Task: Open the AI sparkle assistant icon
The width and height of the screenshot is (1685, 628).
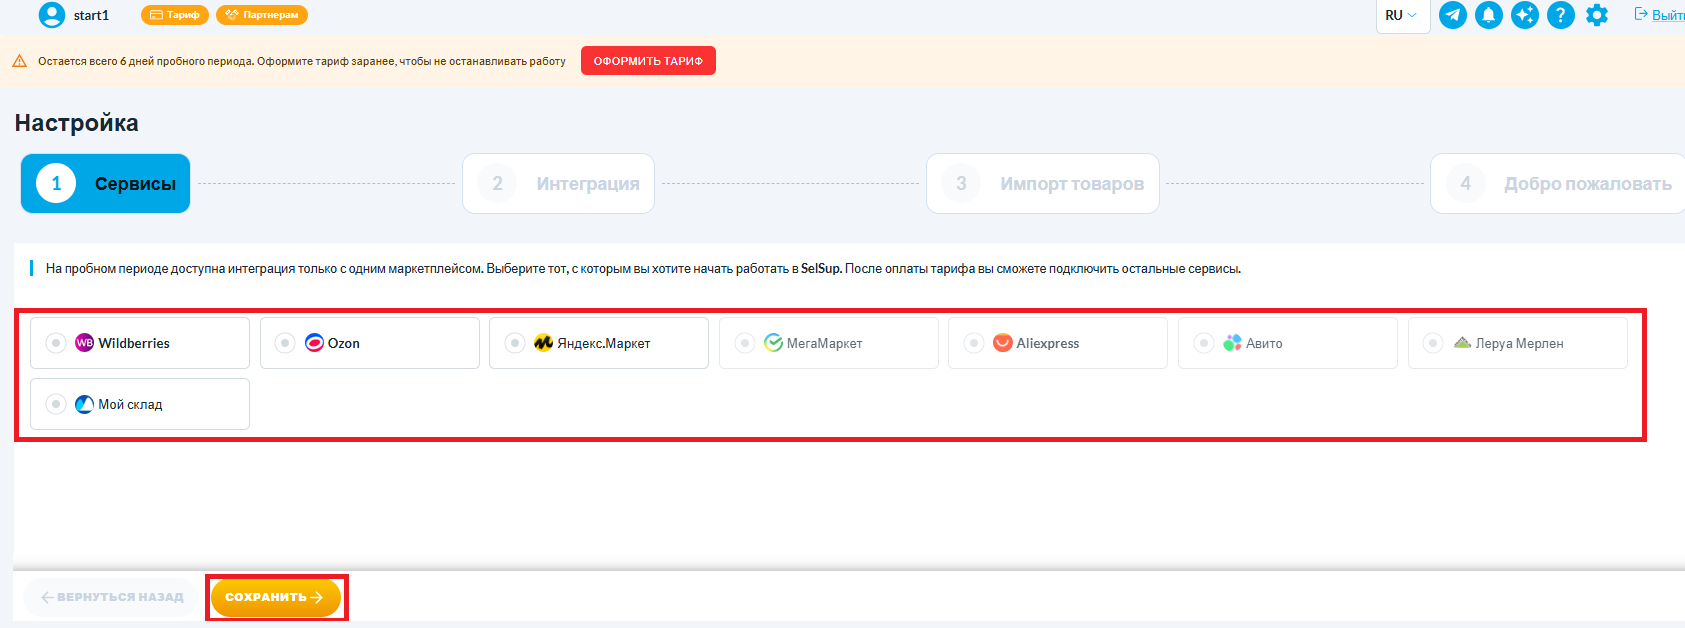Action: [1525, 15]
